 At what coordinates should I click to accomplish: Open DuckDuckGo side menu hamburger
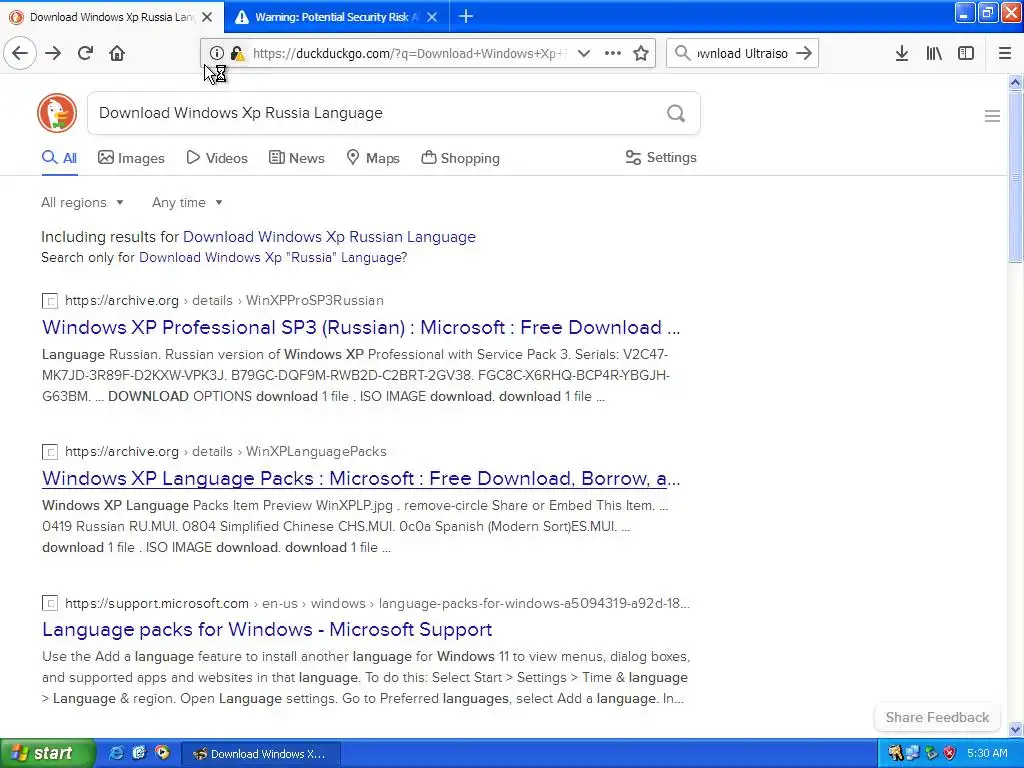click(992, 116)
